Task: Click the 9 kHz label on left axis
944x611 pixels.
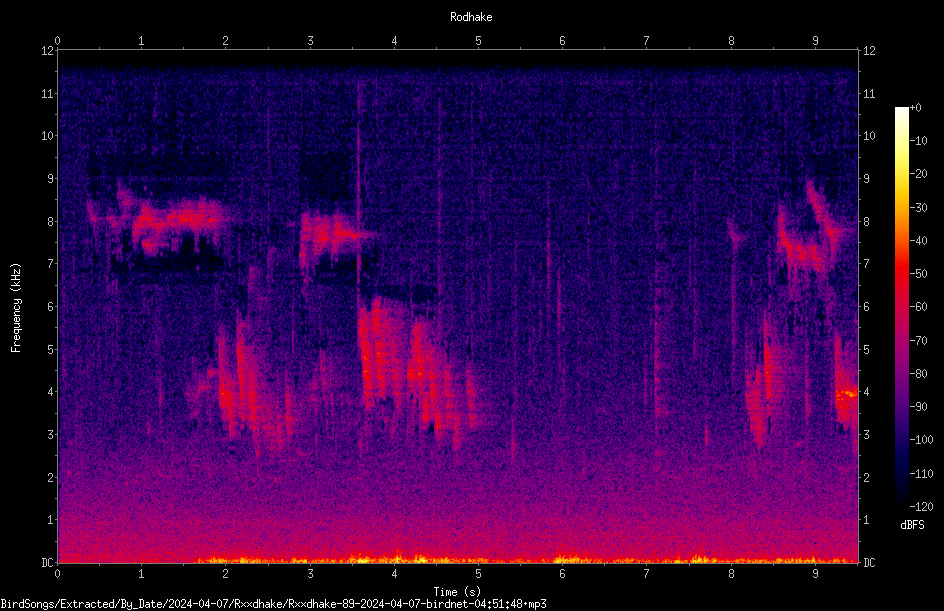Action: pyautogui.click(x=51, y=178)
